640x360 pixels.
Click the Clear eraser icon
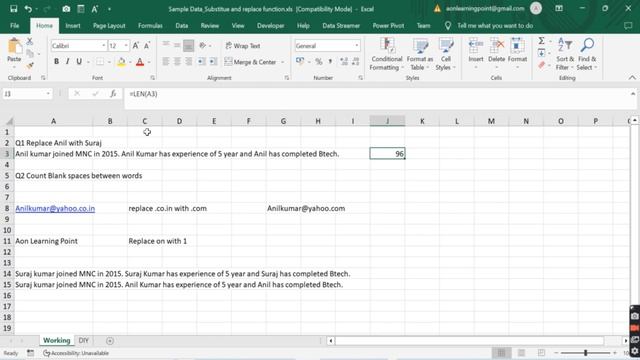click(542, 65)
